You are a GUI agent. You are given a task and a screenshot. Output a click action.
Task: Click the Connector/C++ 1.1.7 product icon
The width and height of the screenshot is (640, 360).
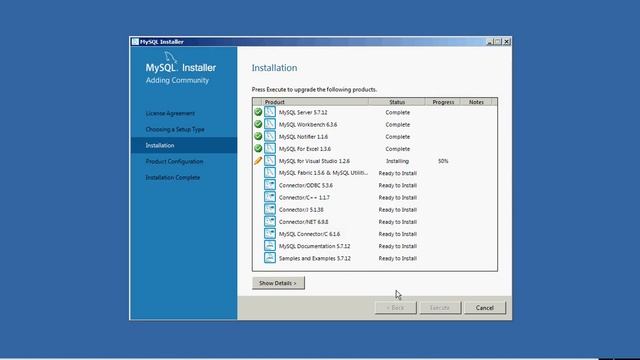(270, 197)
